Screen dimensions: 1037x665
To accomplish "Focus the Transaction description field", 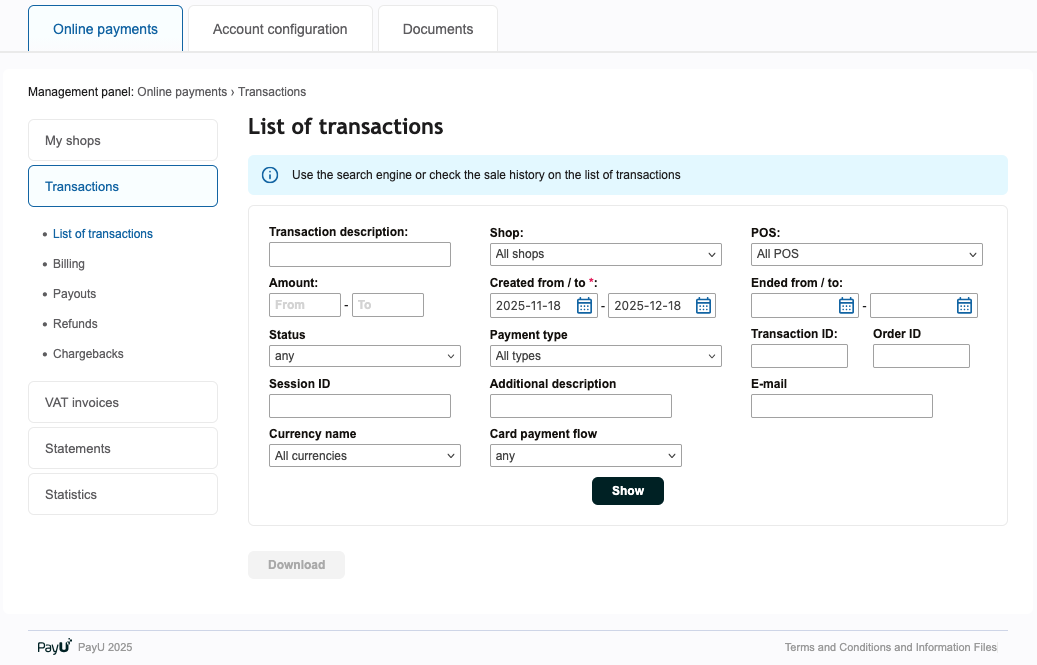I will tap(360, 255).
